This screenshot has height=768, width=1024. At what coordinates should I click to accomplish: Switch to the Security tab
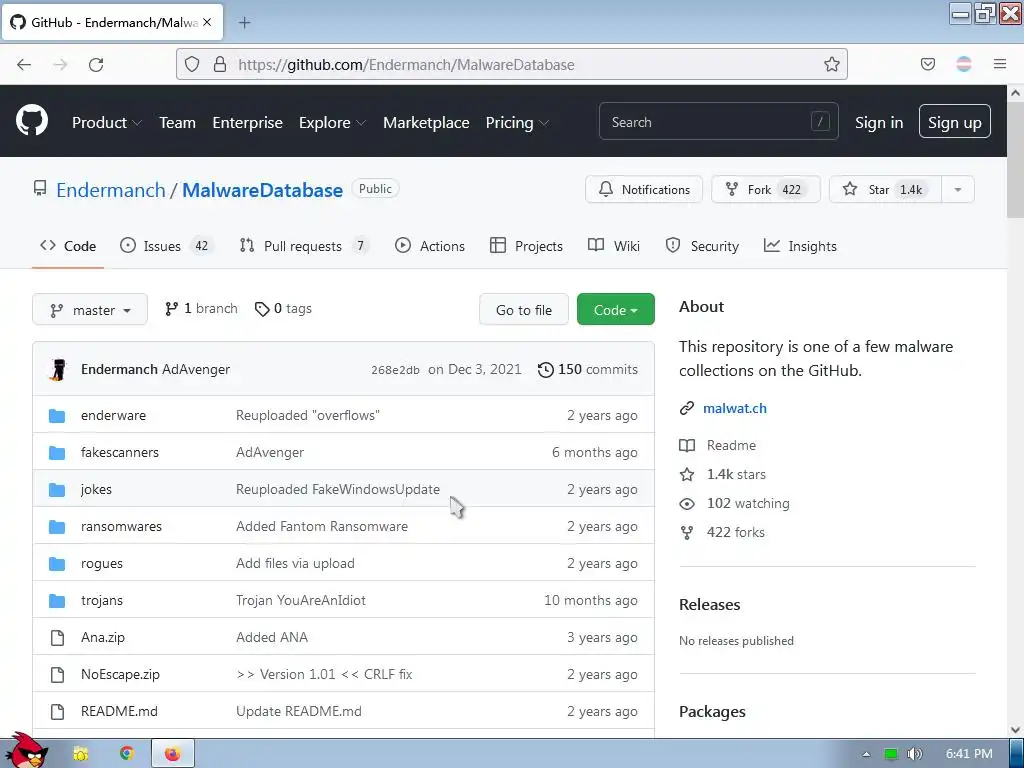(702, 246)
